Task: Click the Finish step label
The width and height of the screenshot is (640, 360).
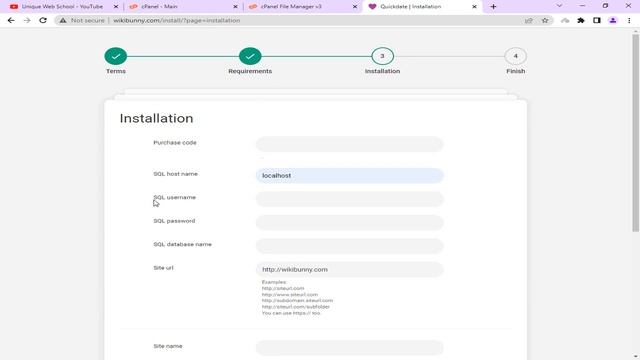Action: [516, 71]
